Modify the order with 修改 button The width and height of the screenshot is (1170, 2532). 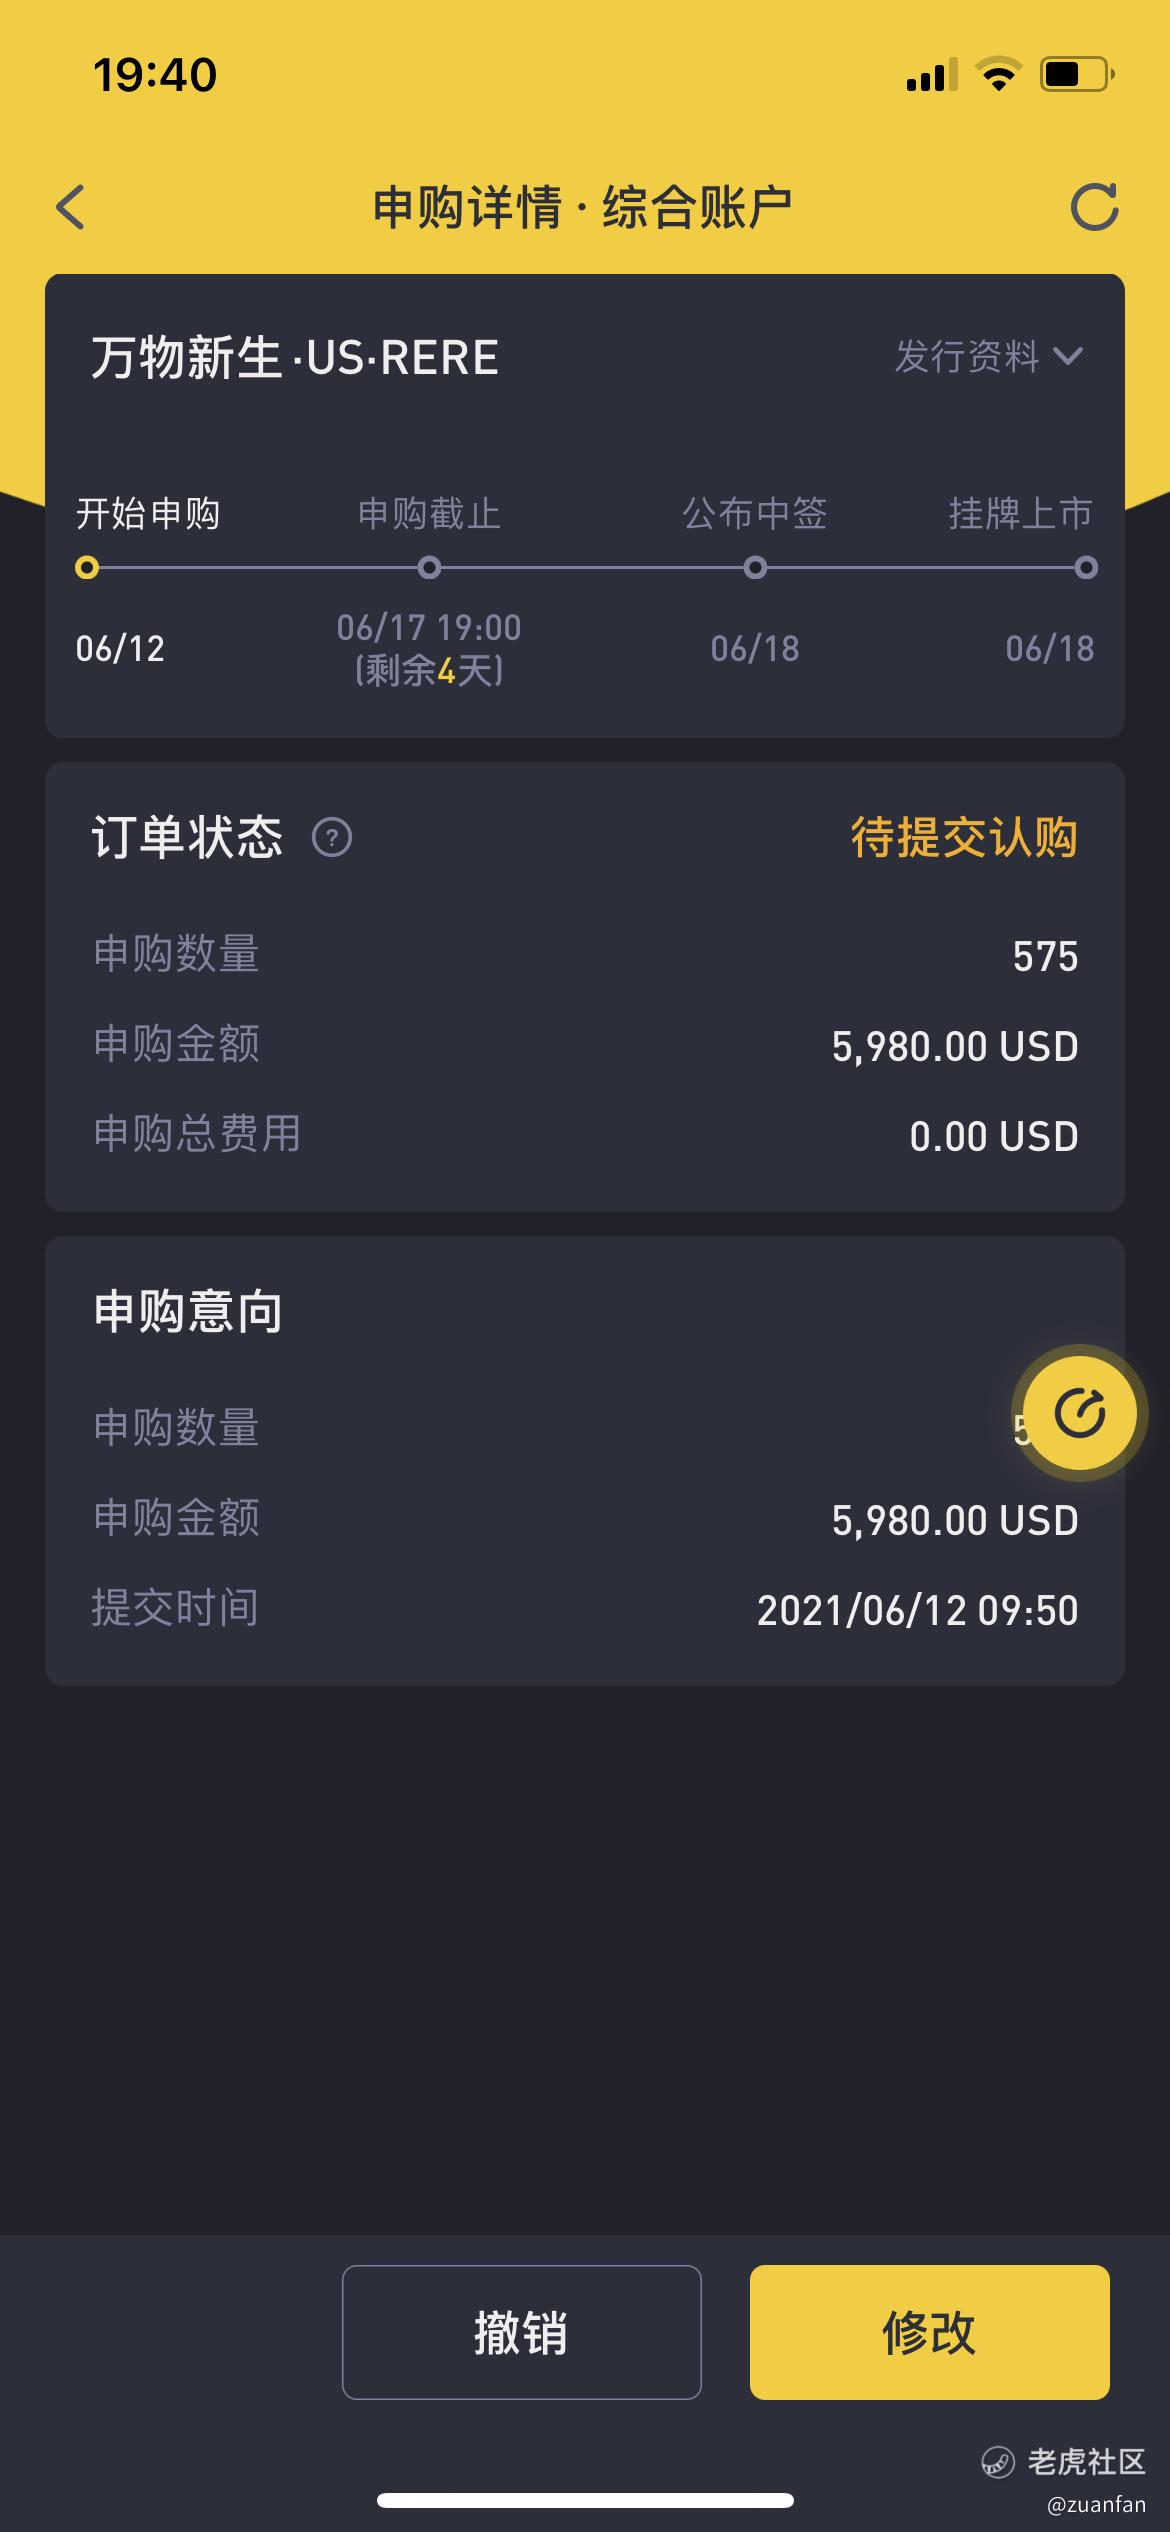click(x=929, y=2332)
